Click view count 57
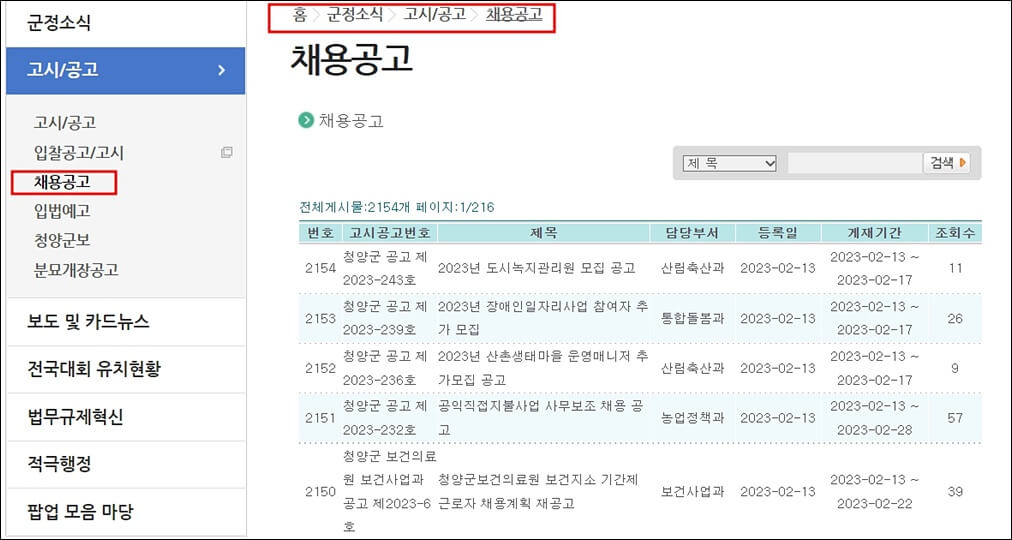1012x540 pixels. click(955, 418)
